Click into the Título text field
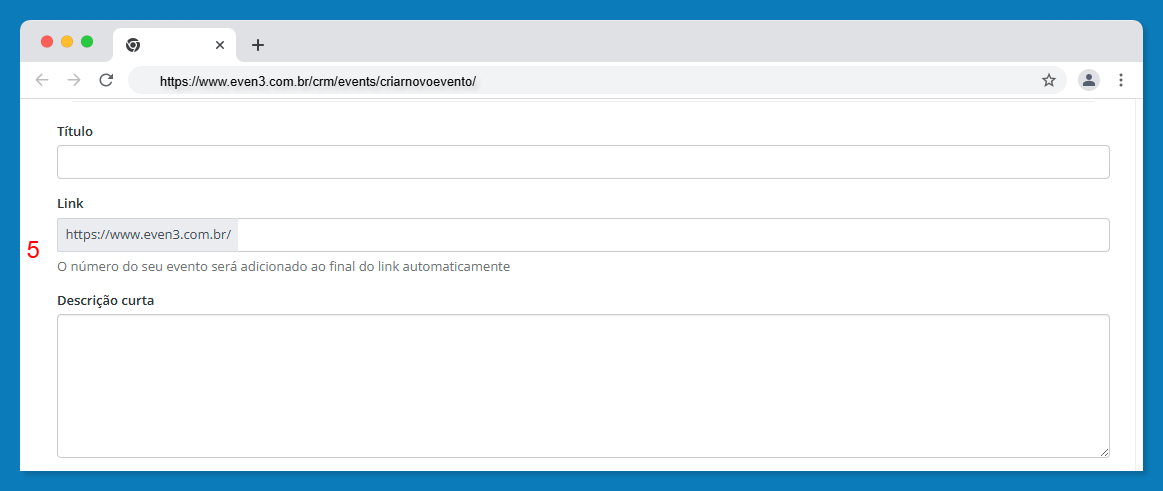Viewport: 1163px width, 491px height. pyautogui.click(x=583, y=162)
